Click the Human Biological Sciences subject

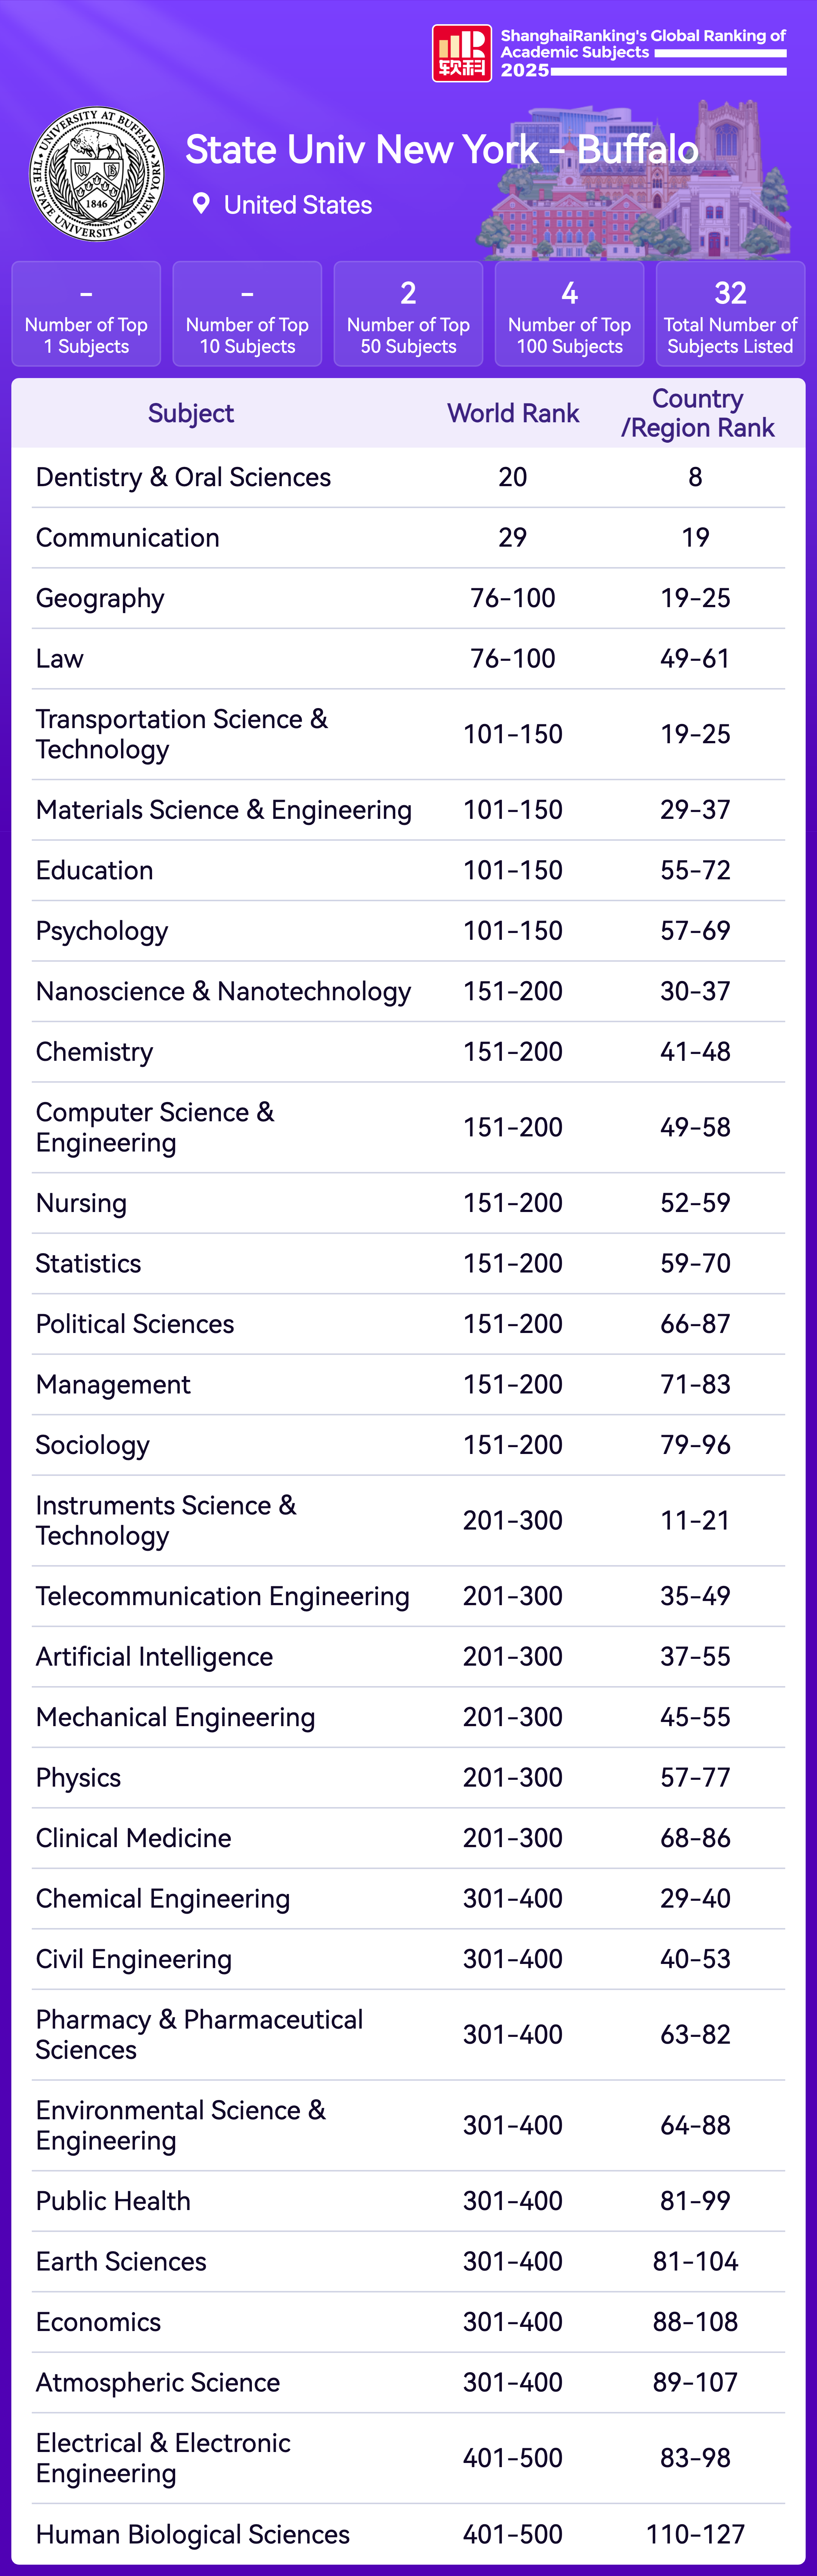(192, 2534)
